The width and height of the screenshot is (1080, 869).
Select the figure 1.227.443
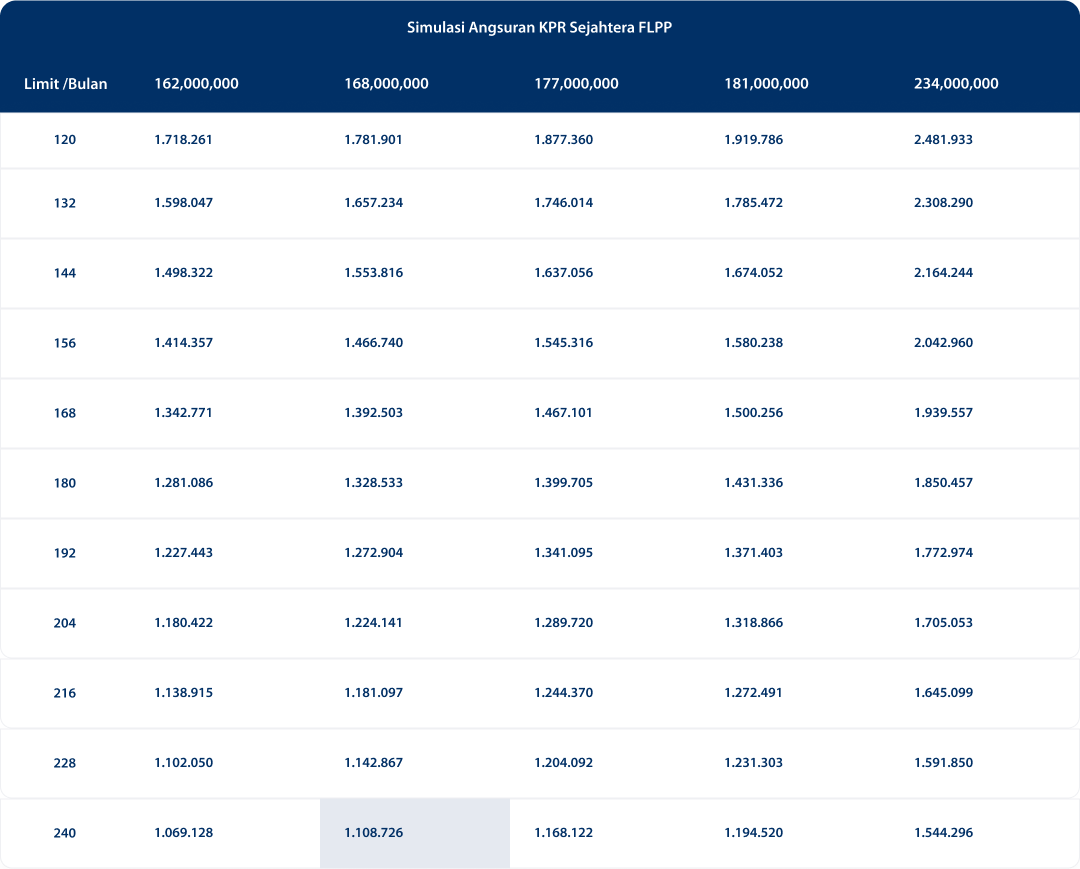183,553
